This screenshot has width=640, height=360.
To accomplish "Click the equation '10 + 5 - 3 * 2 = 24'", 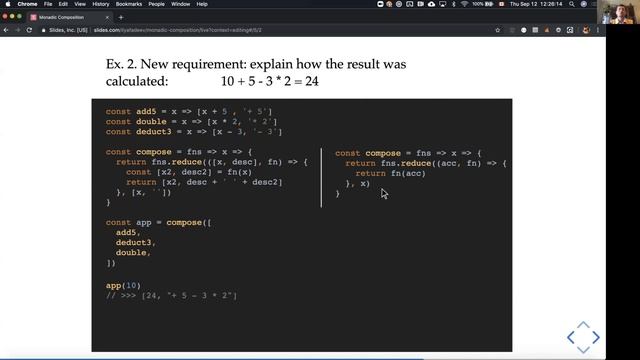I will pyautogui.click(x=270, y=81).
